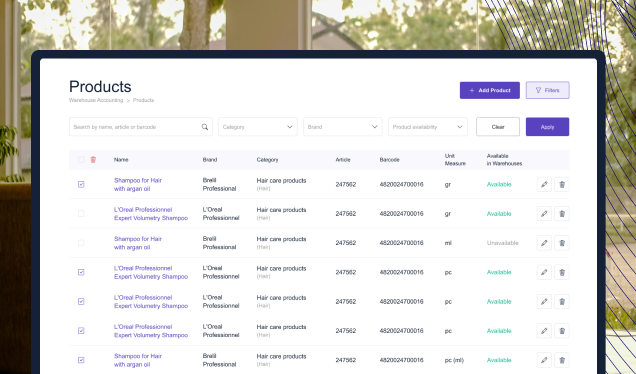Edit the Unavailable Shampoo row with unit ml
Screen dimensions: 636x374
tap(544, 243)
